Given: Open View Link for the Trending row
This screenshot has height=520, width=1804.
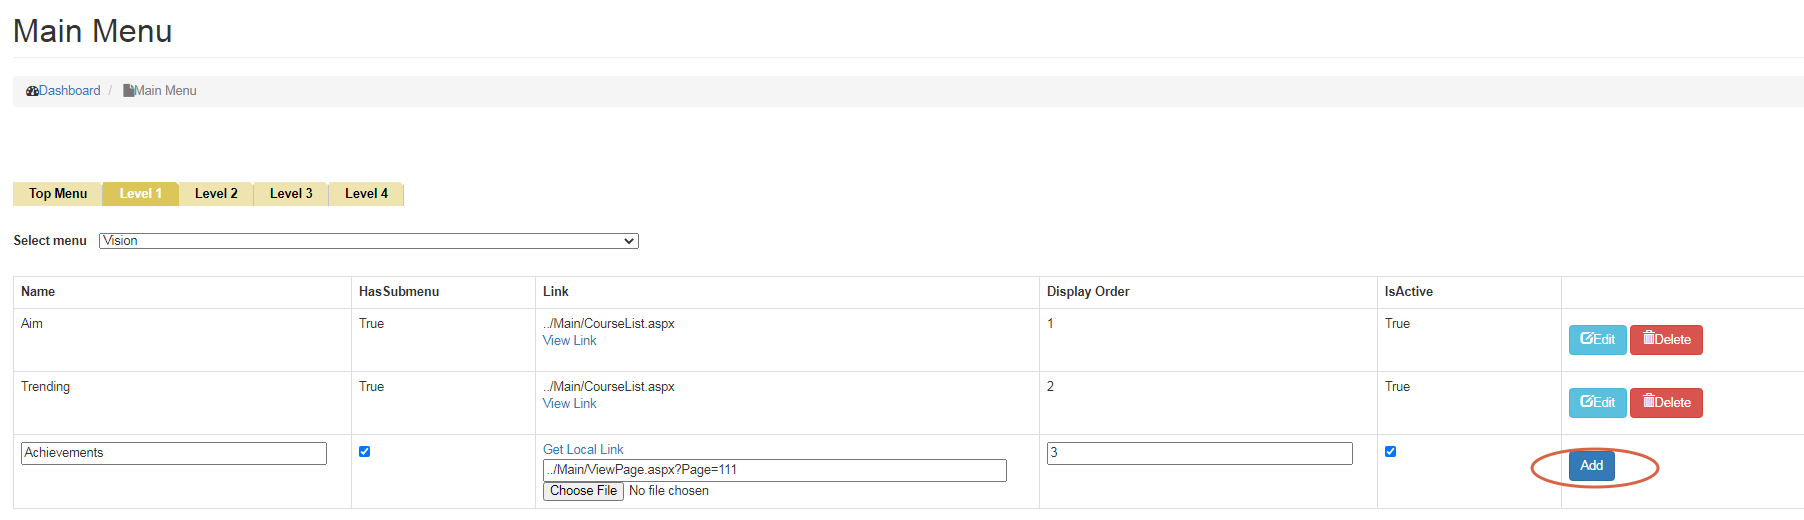Looking at the screenshot, I should click(x=569, y=404).
